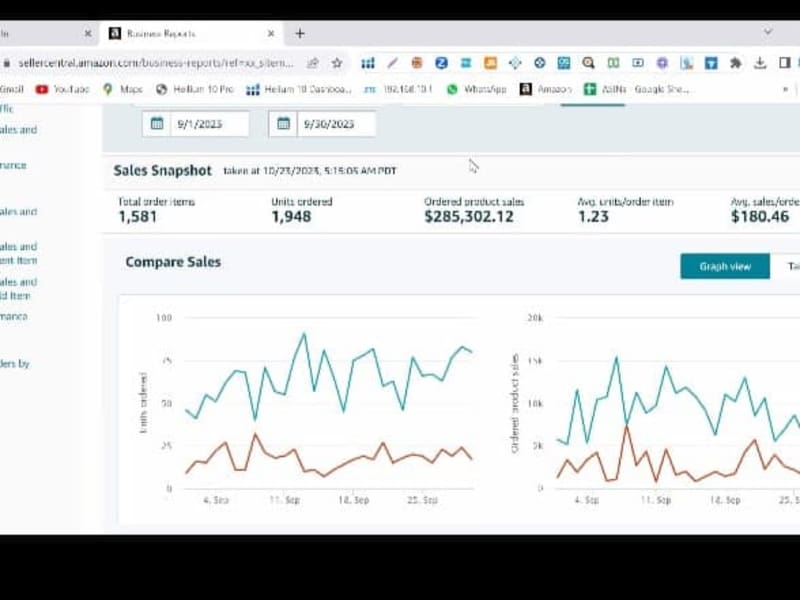Show more bookmarks via overflow chevron

(785, 89)
